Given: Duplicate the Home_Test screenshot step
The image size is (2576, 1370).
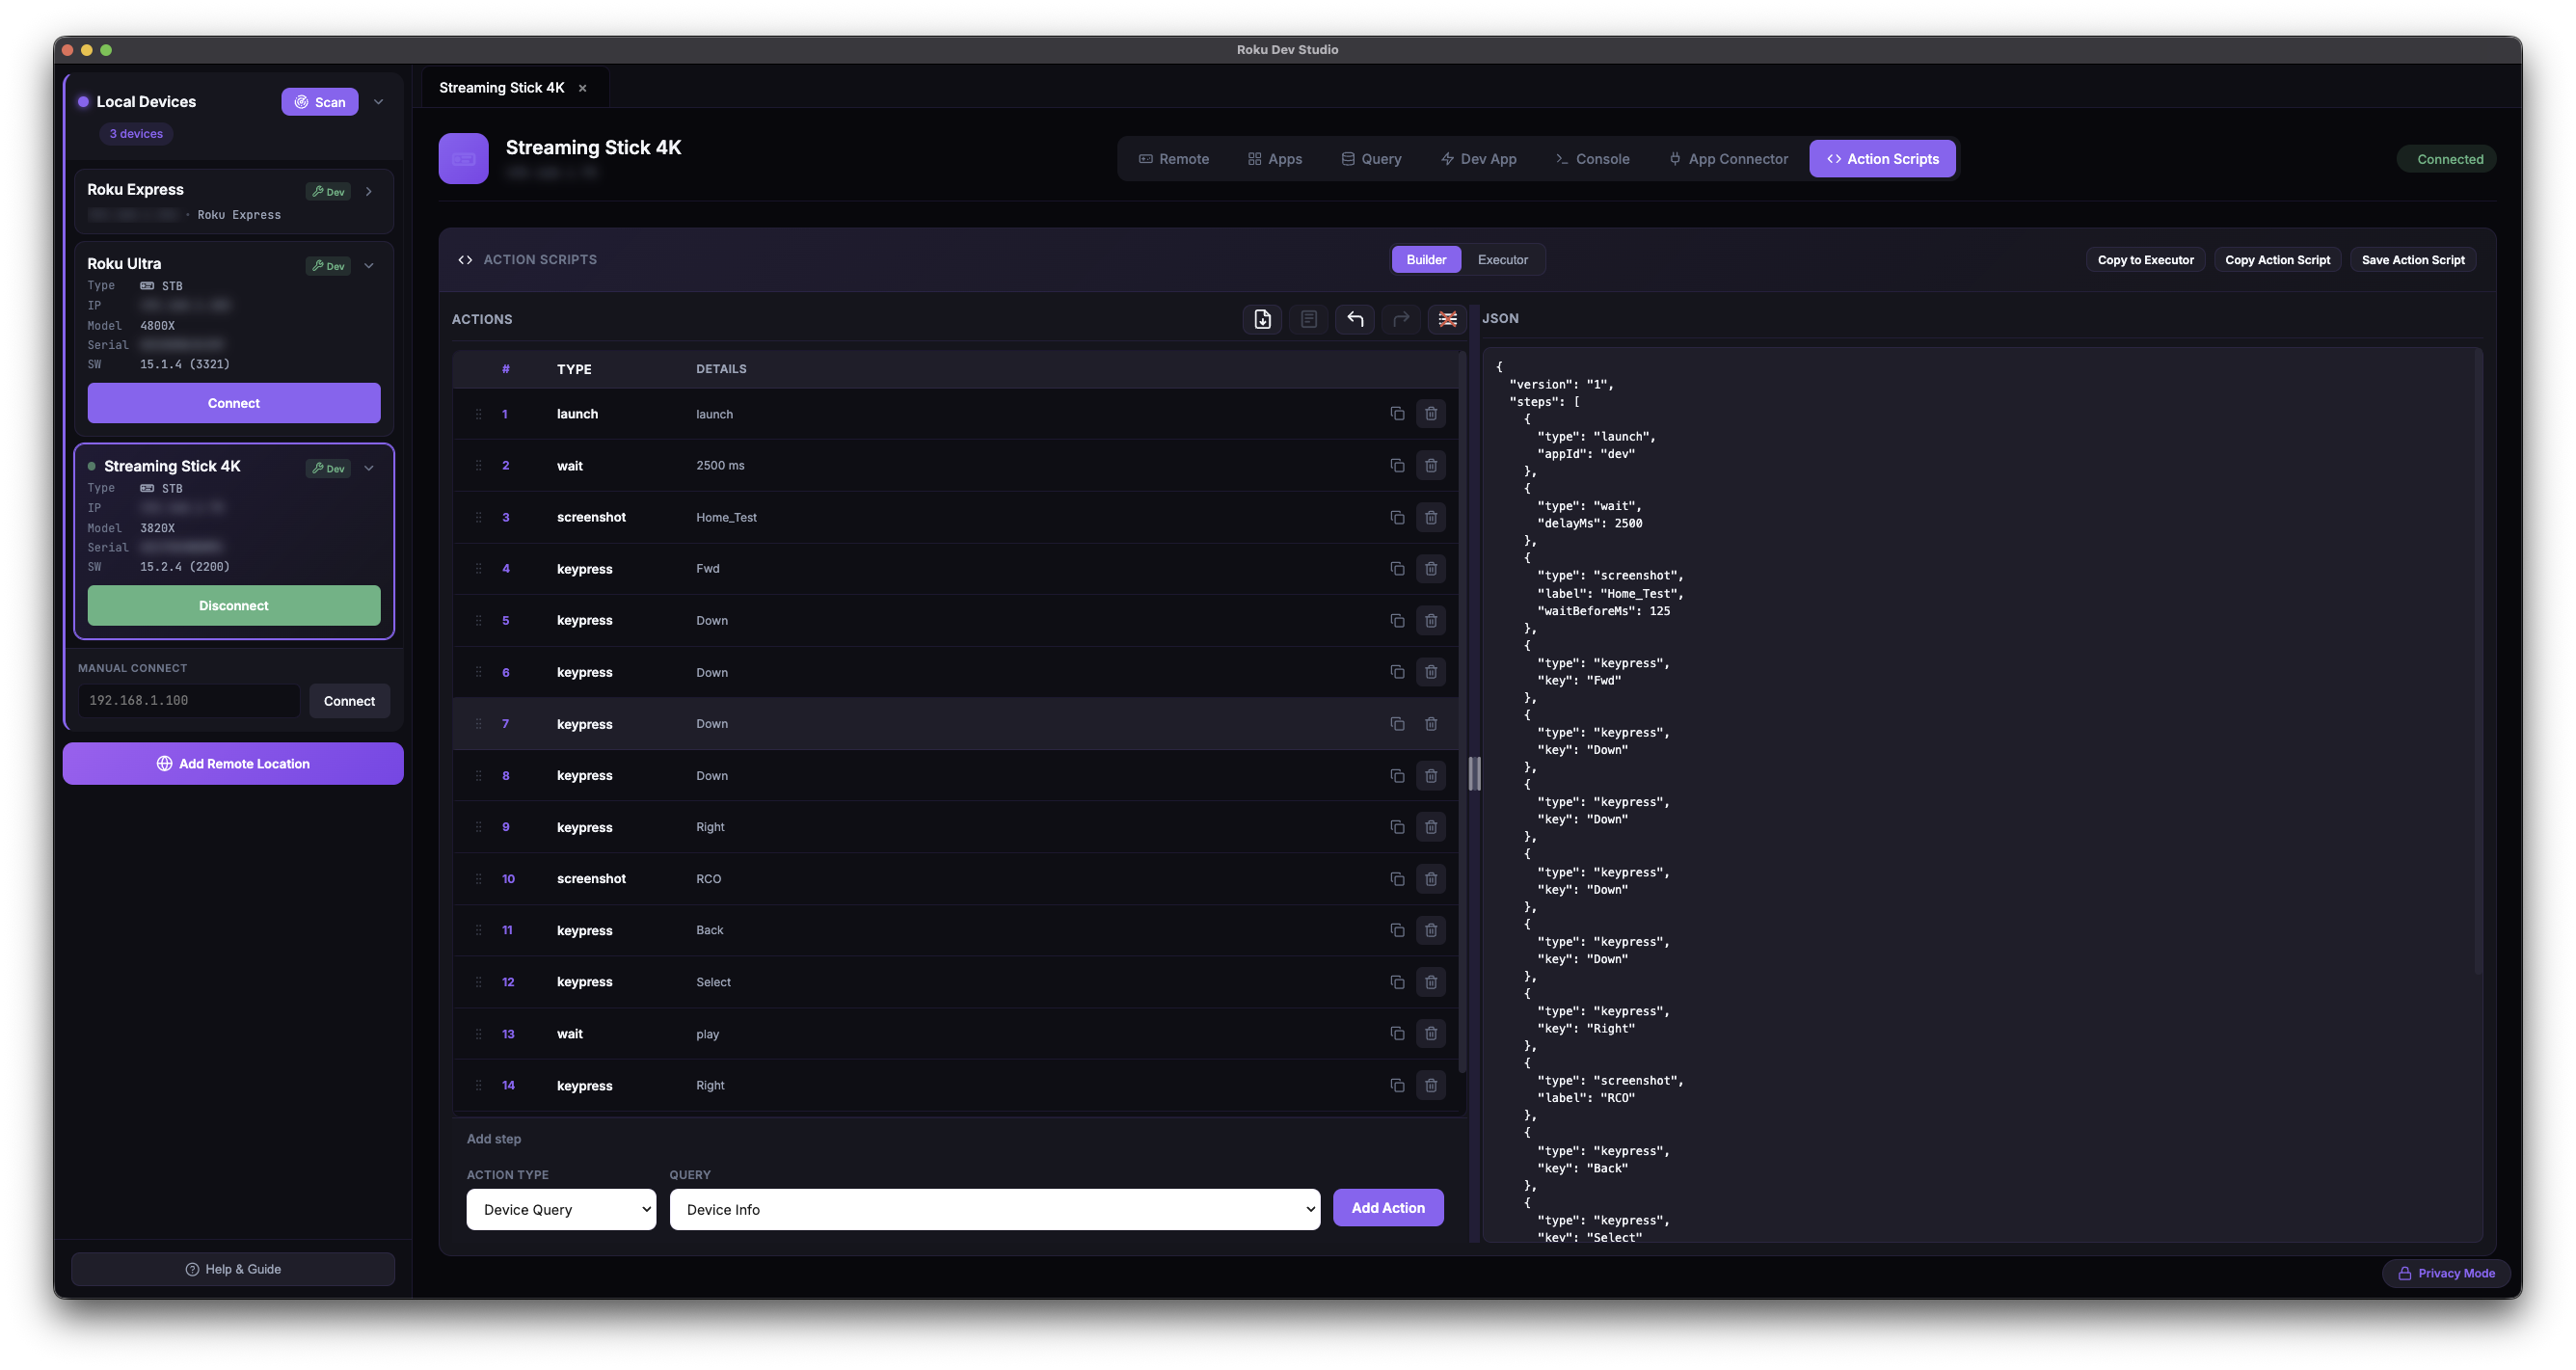Looking at the screenshot, I should [x=1397, y=517].
